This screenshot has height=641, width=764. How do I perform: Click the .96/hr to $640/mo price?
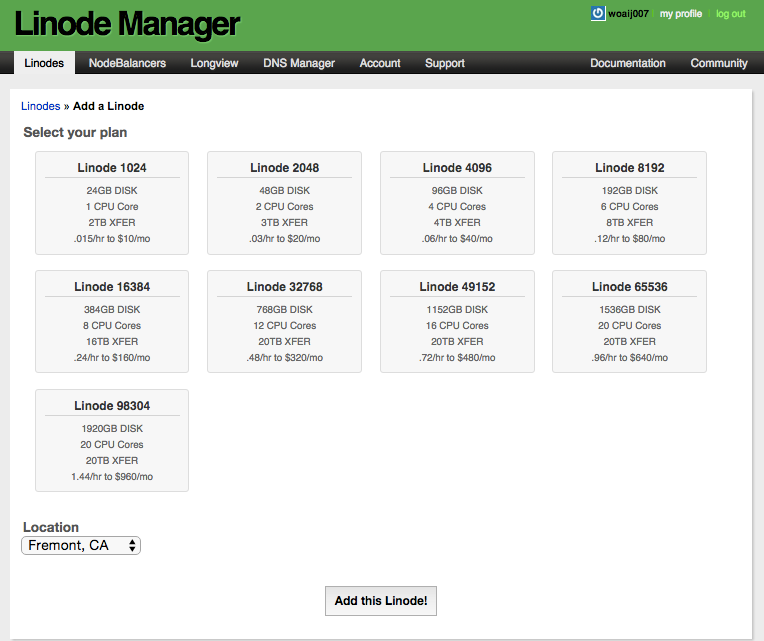coord(630,358)
